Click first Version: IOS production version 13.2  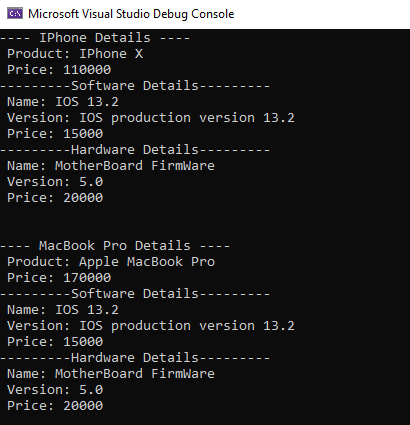coord(151,118)
